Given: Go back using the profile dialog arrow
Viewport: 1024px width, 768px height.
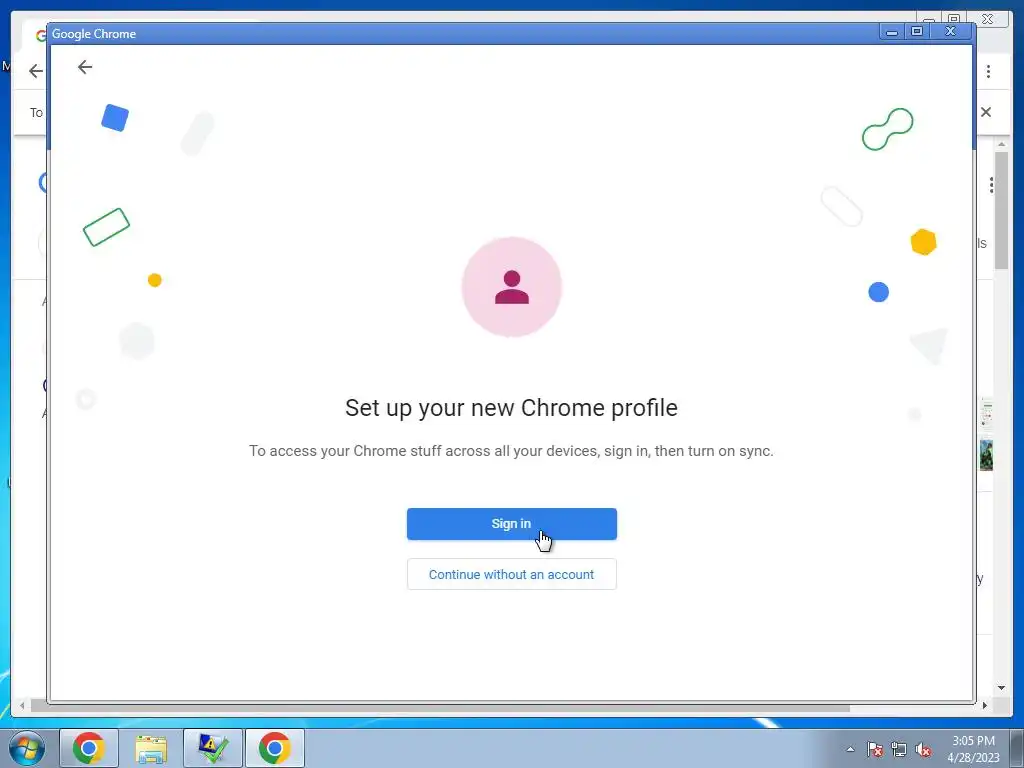Looking at the screenshot, I should pos(85,67).
